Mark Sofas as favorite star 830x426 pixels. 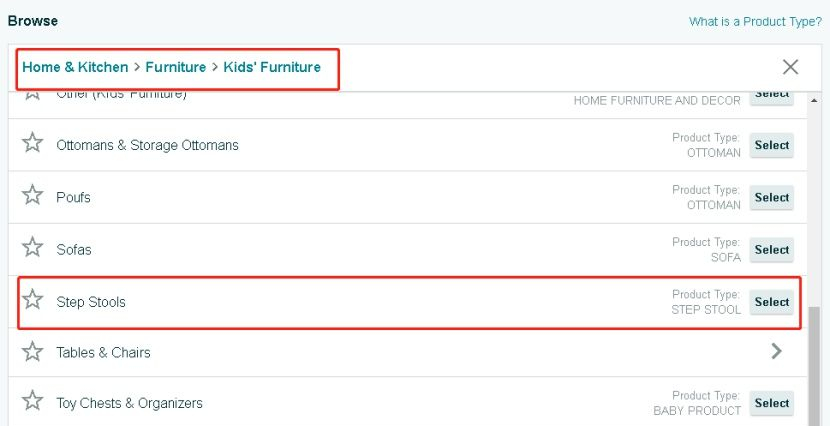tap(32, 248)
